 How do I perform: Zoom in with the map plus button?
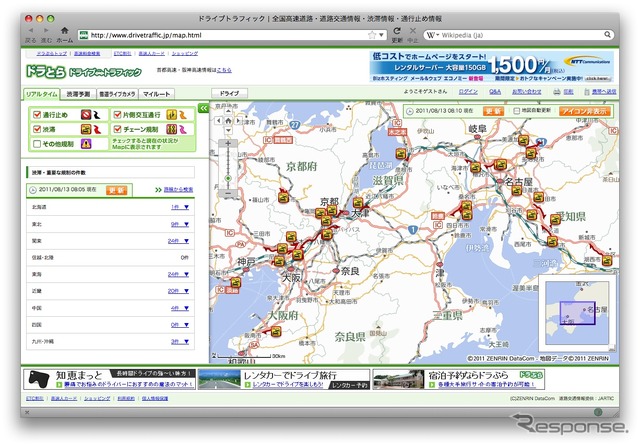click(x=228, y=144)
